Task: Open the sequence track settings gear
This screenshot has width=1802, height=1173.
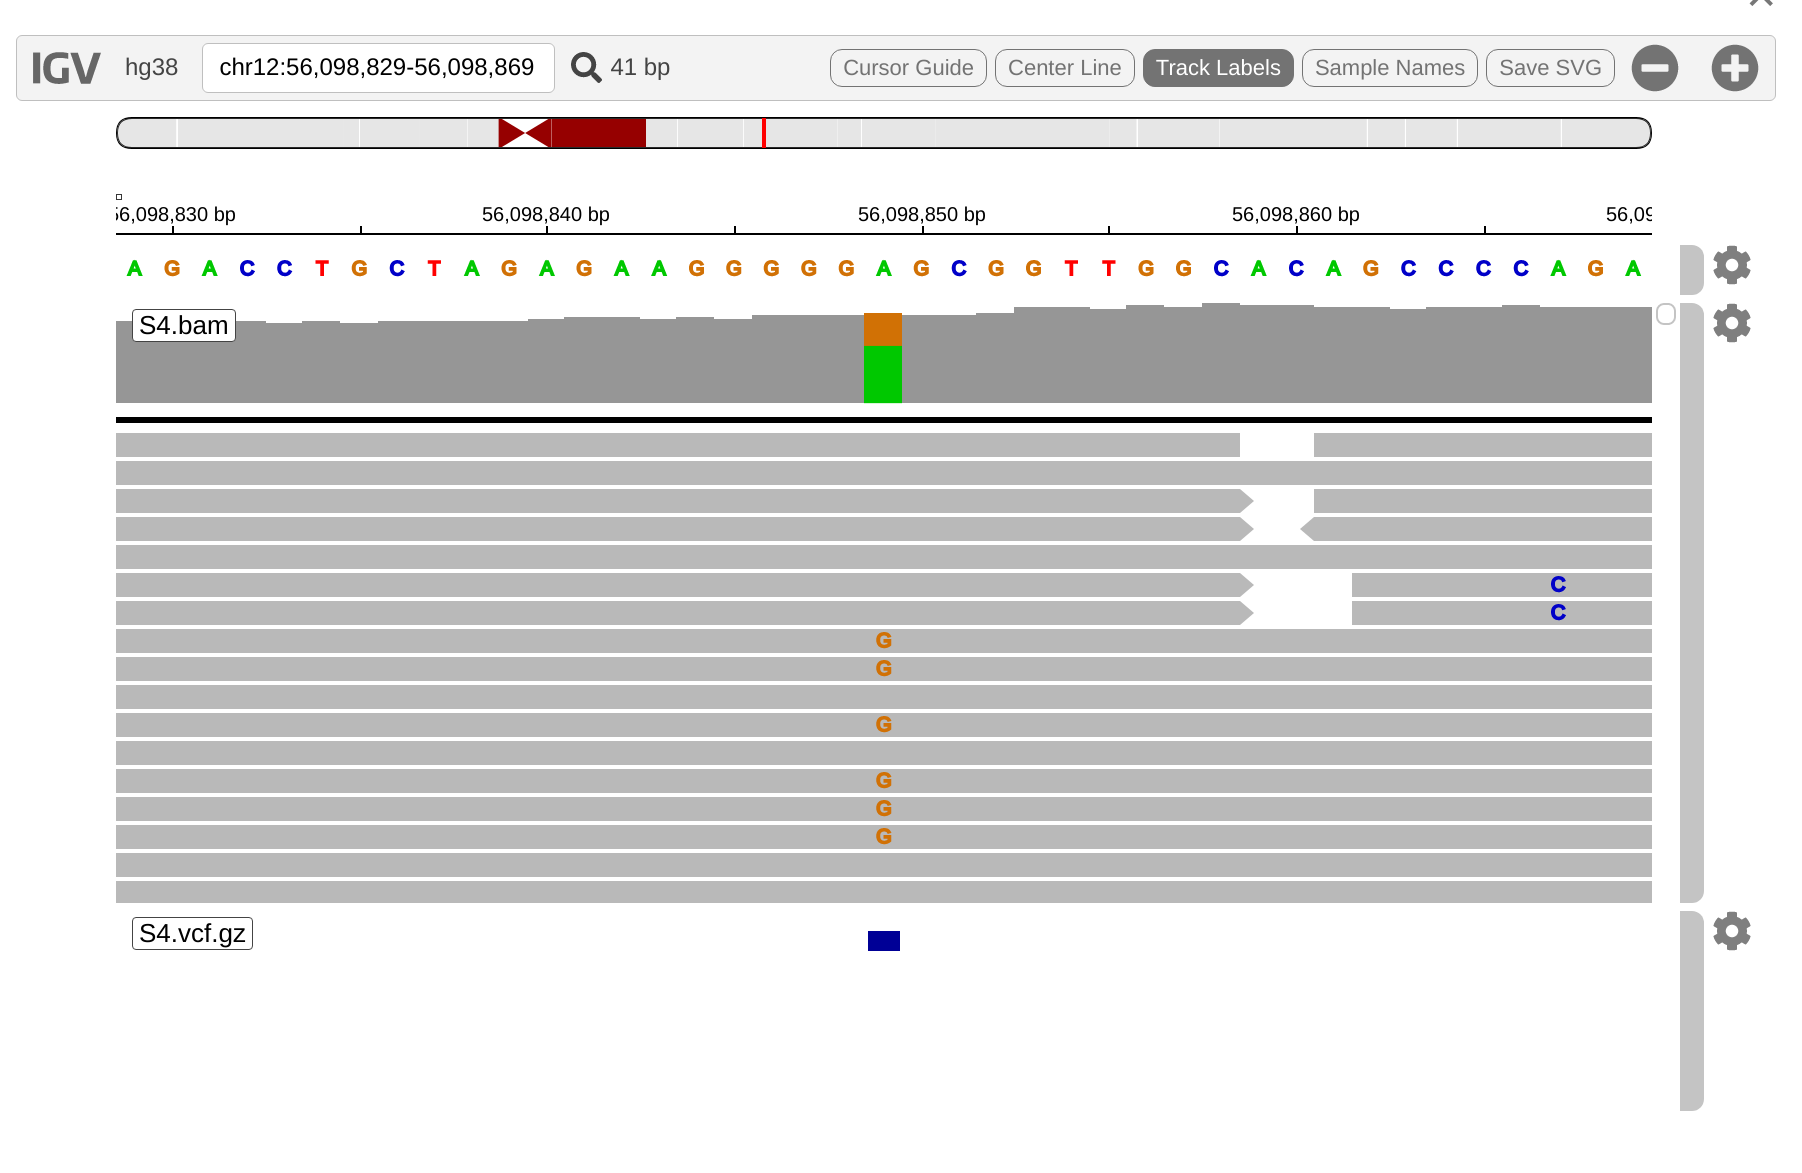Action: coord(1732,265)
